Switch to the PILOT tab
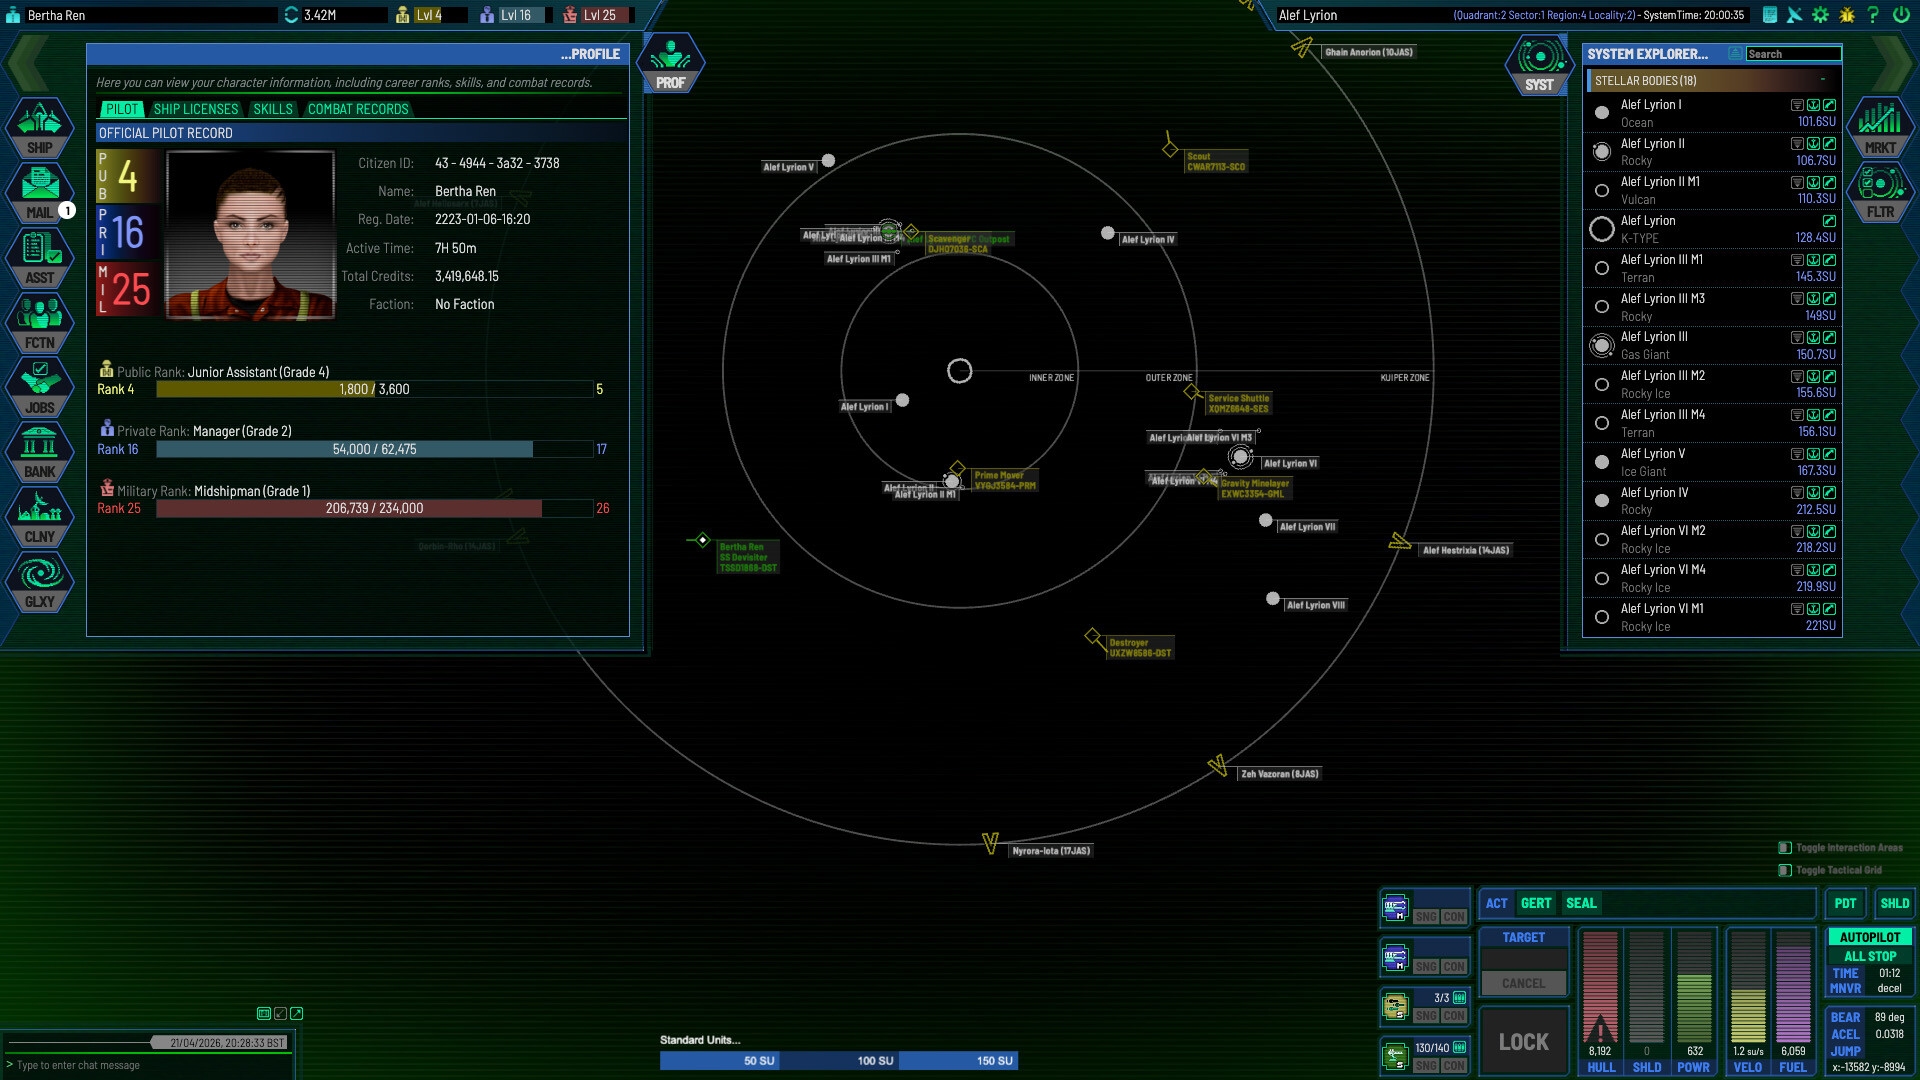 (122, 109)
